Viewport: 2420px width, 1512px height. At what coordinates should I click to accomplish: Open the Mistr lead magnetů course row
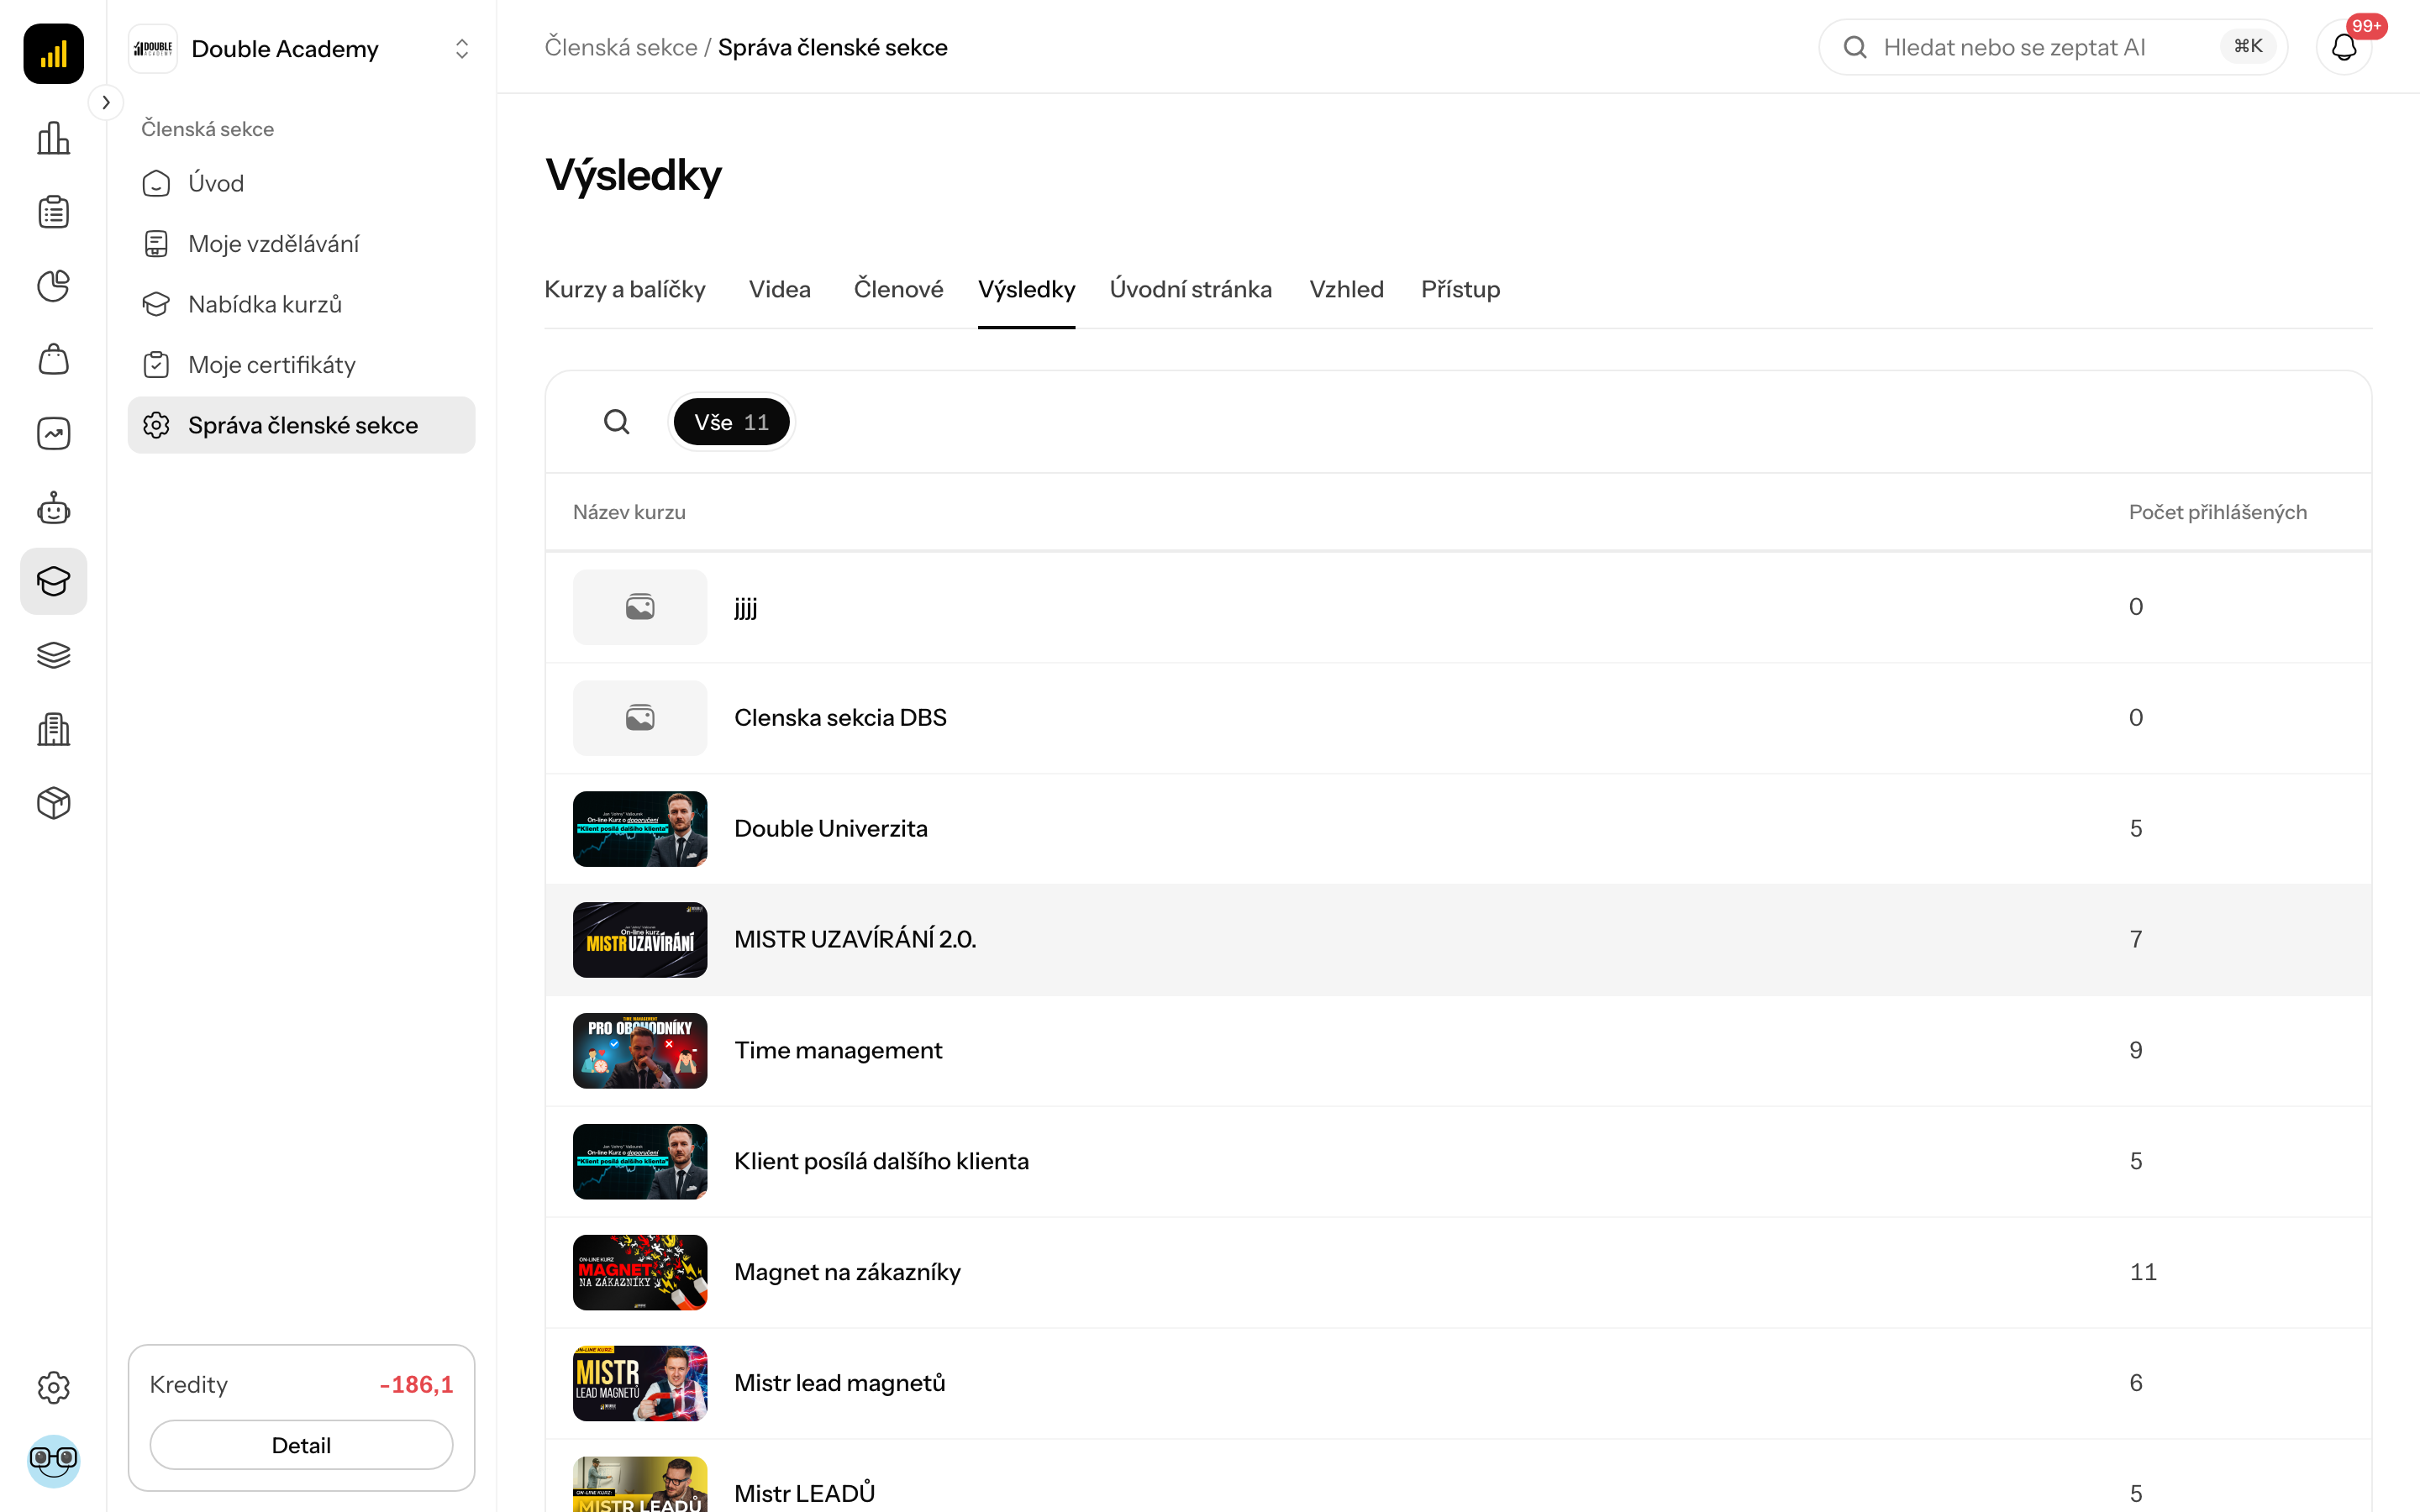click(x=1458, y=1384)
